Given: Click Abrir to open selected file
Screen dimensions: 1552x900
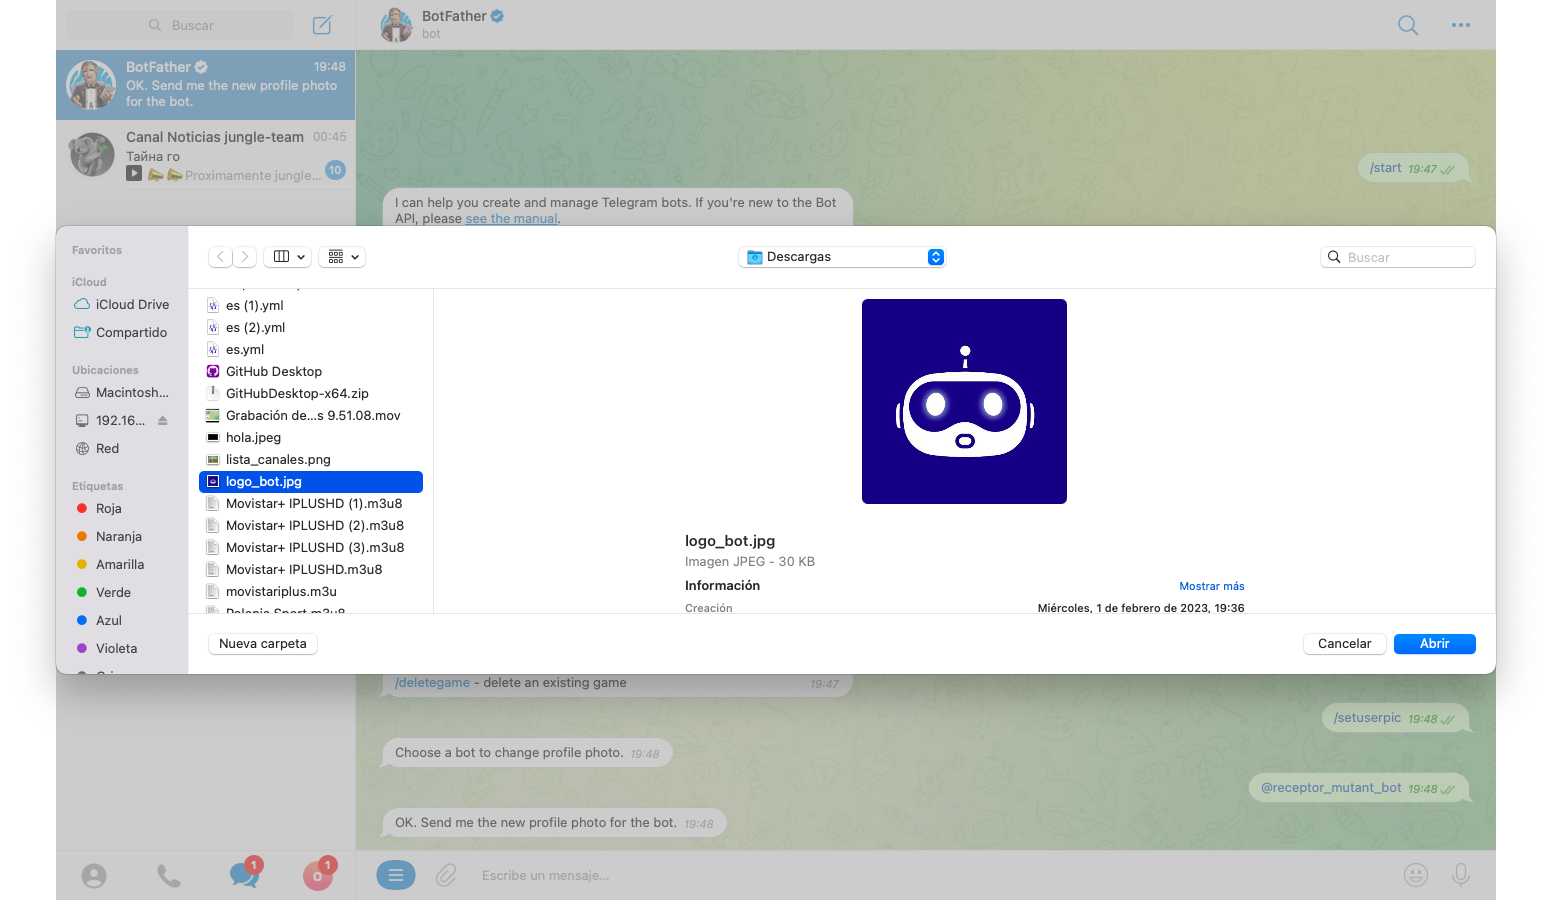Looking at the screenshot, I should click(1434, 644).
